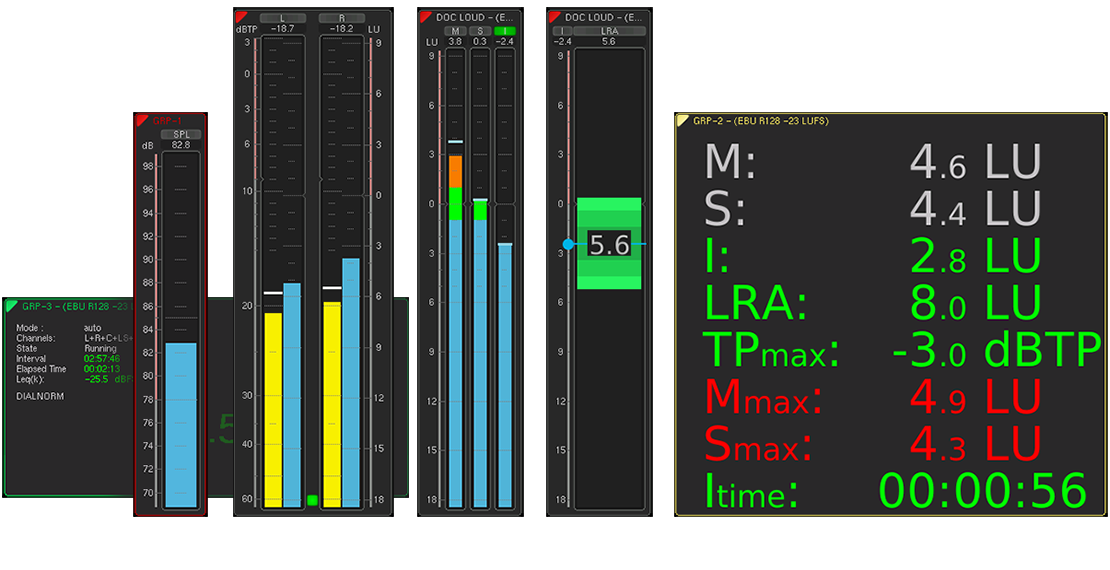Click the SPL label on GRP-1 meter

tap(181, 134)
